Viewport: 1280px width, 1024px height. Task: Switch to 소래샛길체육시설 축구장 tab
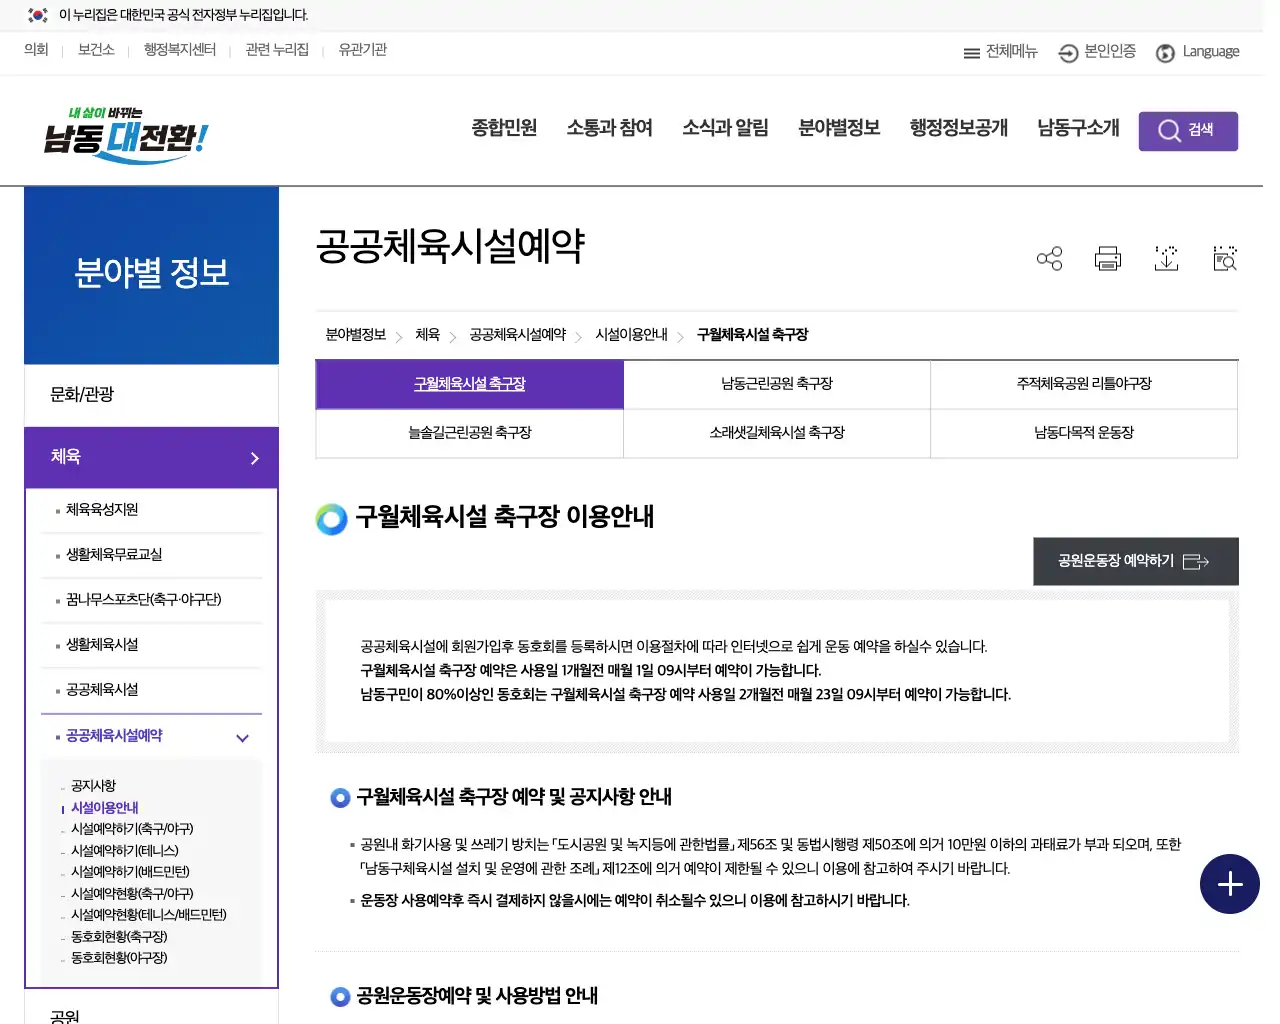pyautogui.click(x=777, y=433)
